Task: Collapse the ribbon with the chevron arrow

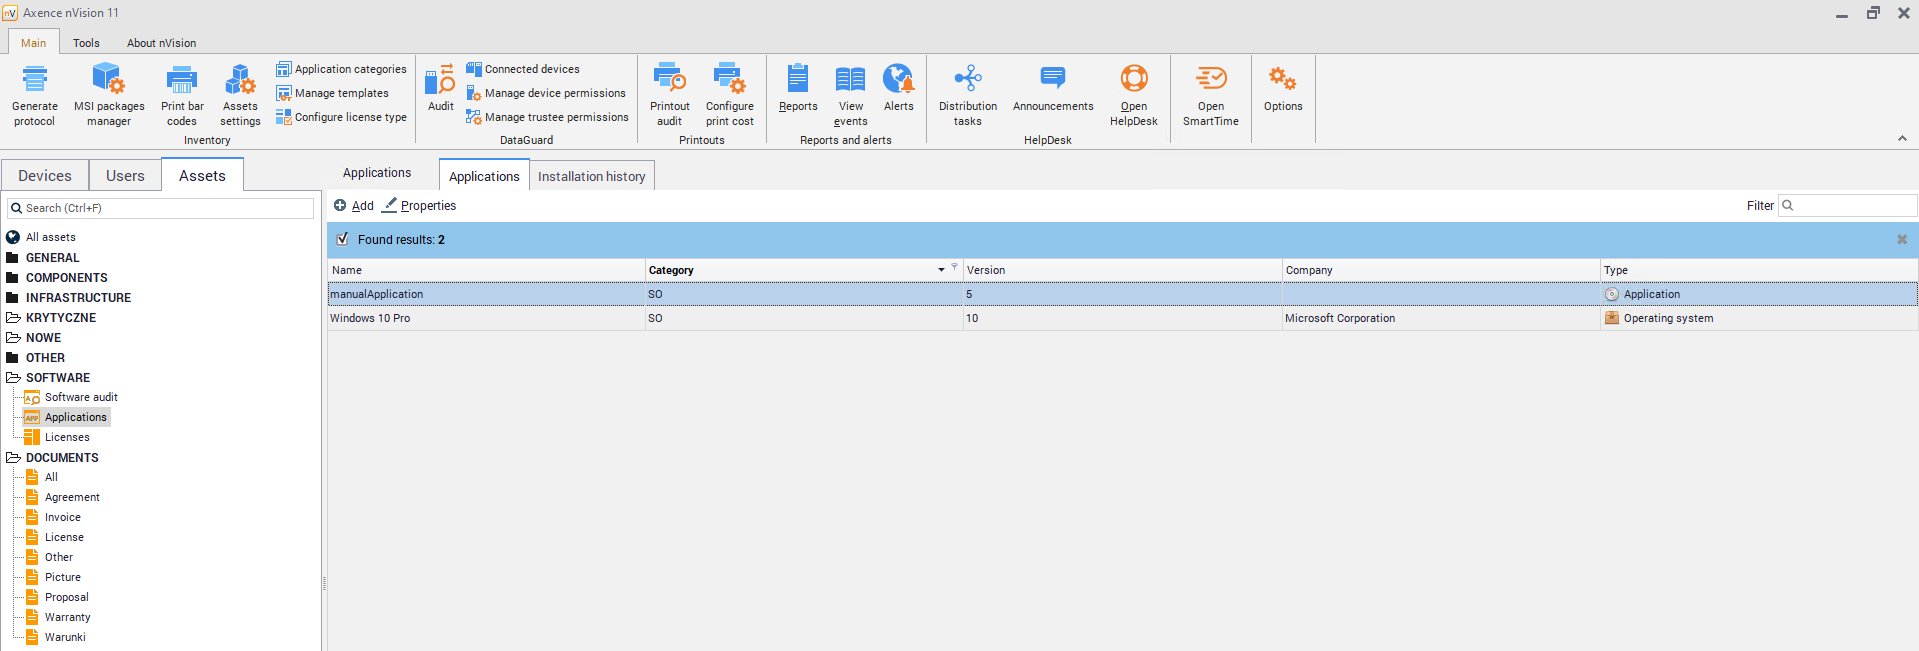Action: click(1902, 139)
